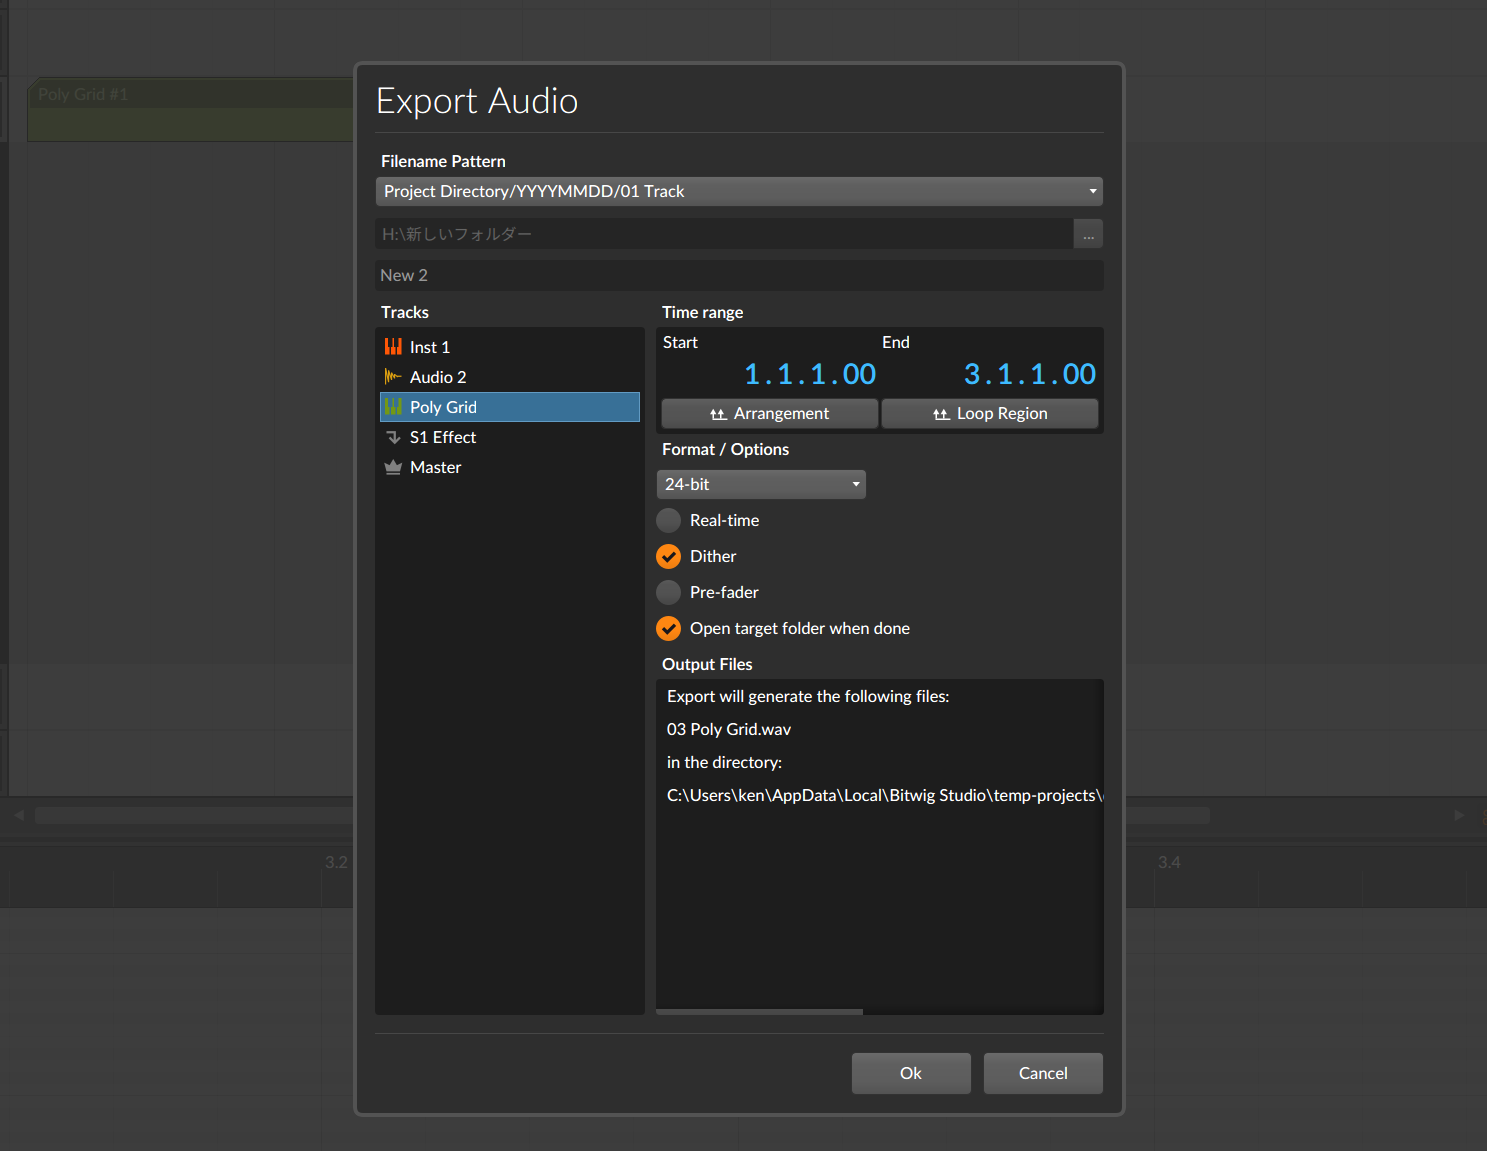
Task: Confirm export with the Ok button
Action: tap(911, 1073)
